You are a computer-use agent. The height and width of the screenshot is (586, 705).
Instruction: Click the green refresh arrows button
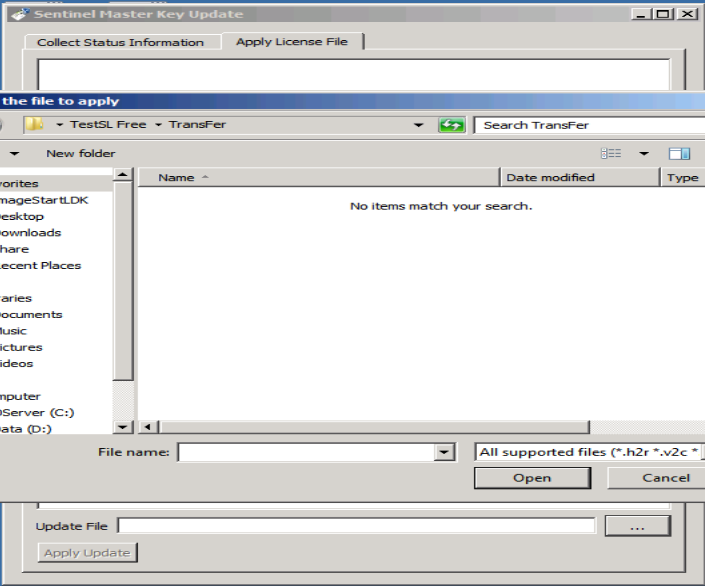[x=451, y=125]
